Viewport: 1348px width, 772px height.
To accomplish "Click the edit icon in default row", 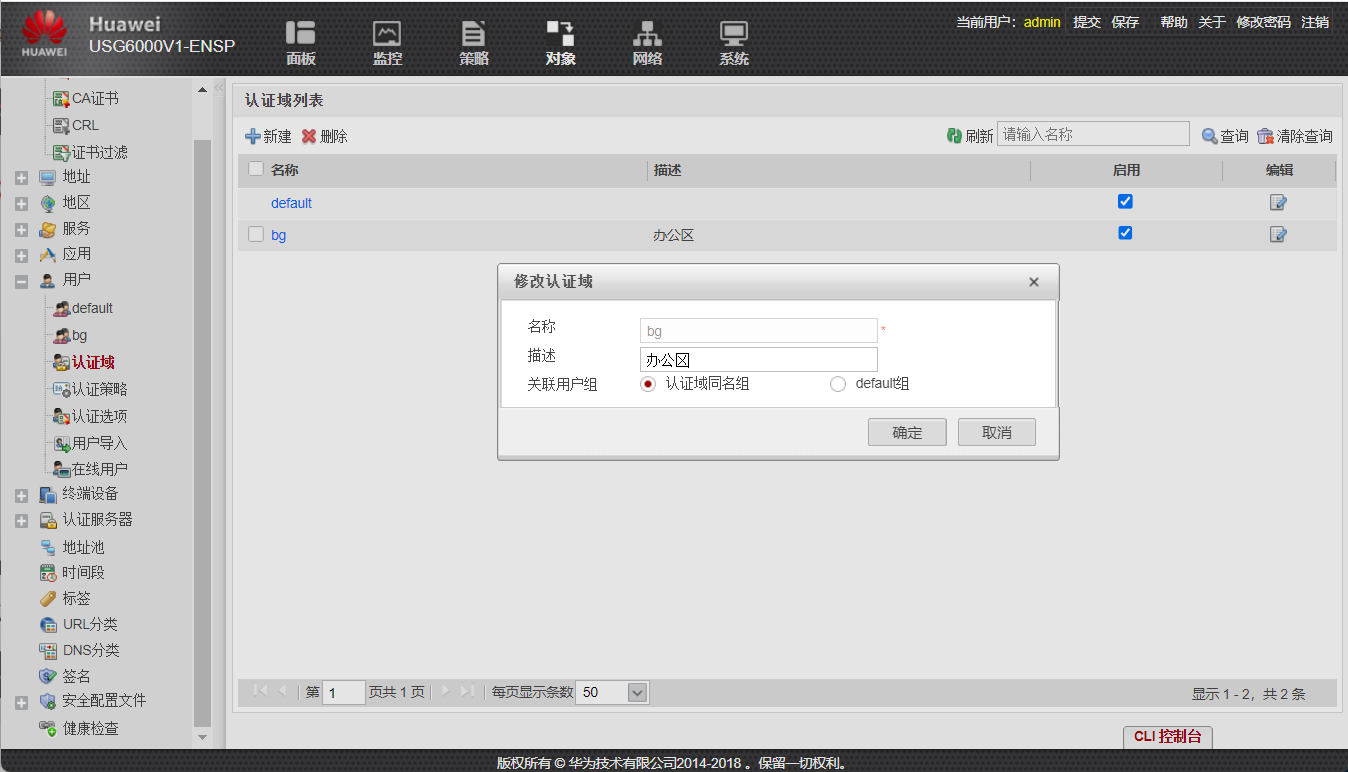I will point(1278,202).
